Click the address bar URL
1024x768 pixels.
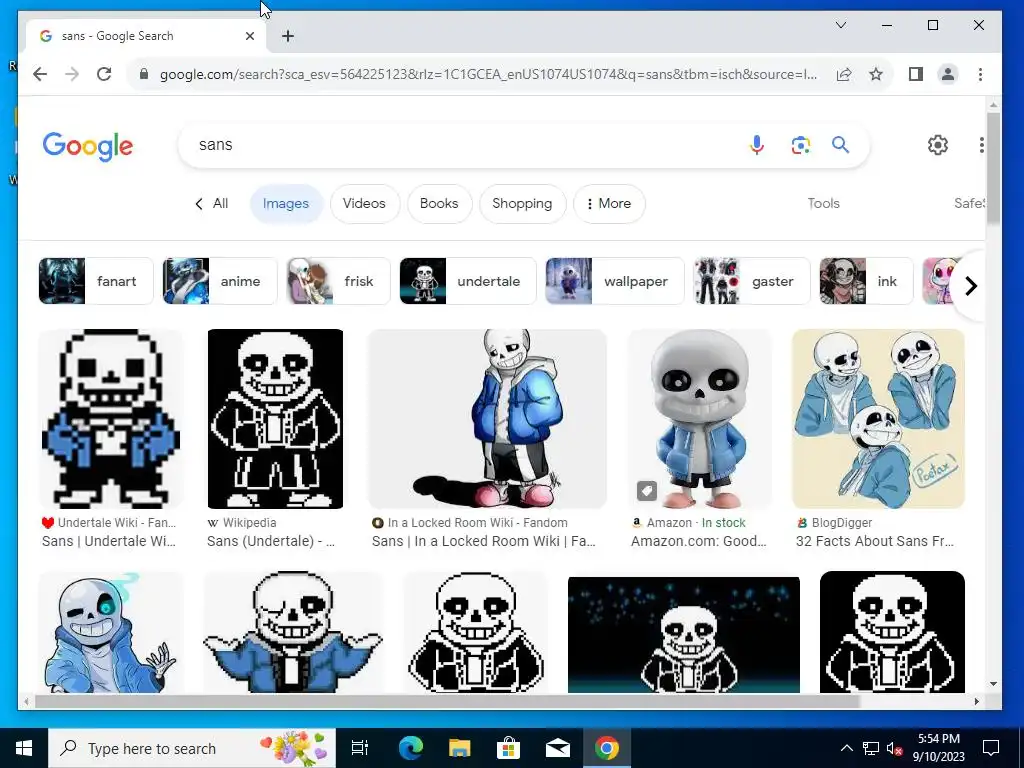tap(488, 74)
